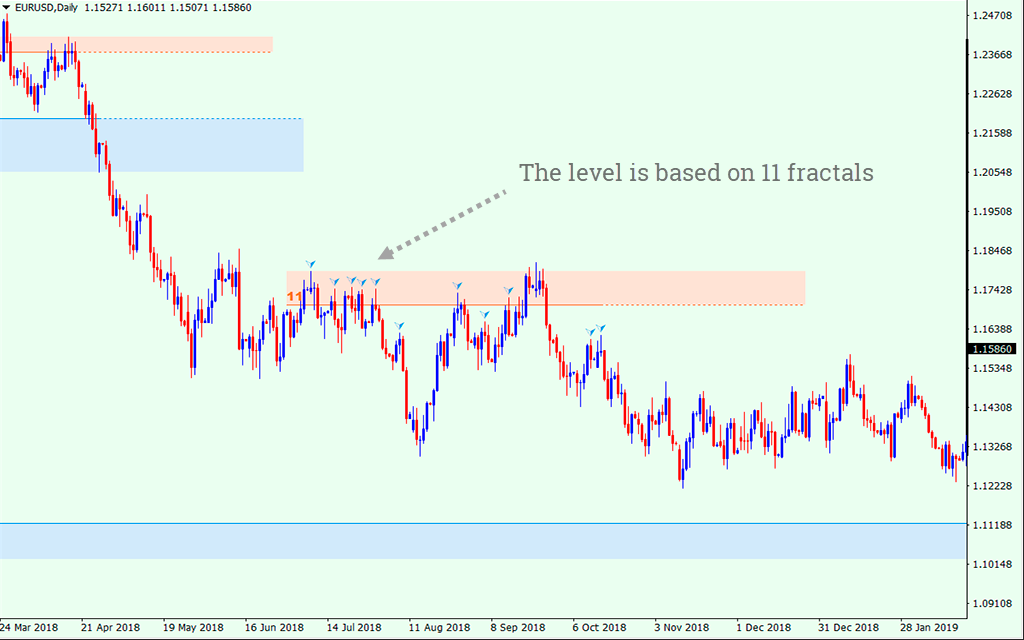
Task: Click the 1.14308 price axis label
Action: point(992,408)
